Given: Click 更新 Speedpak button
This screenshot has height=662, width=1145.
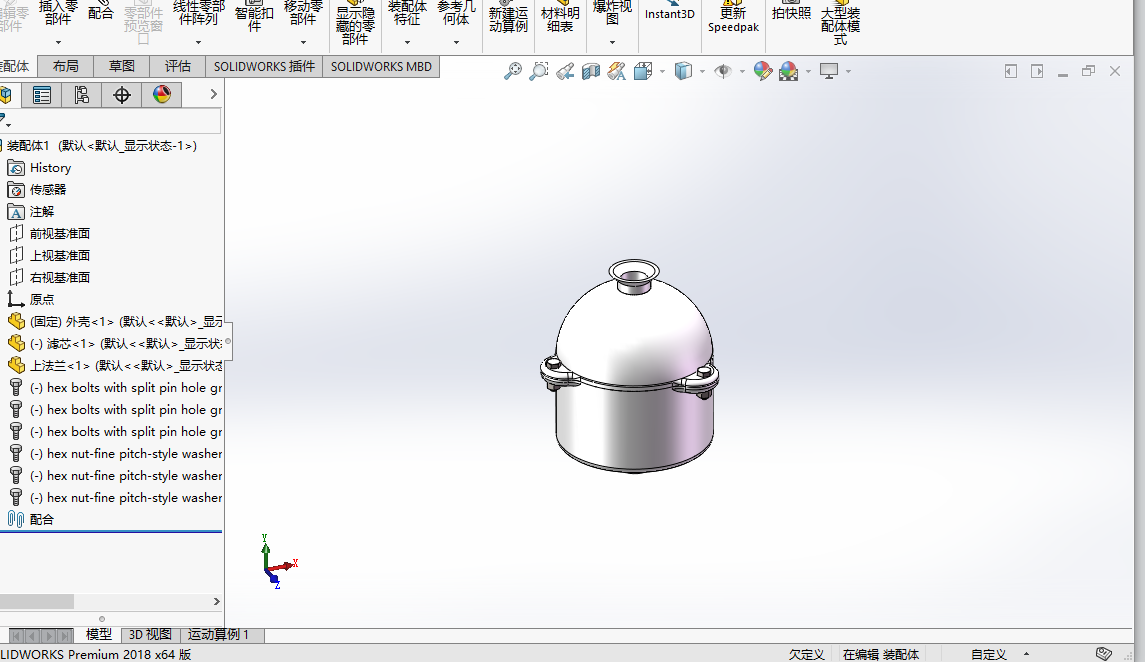Looking at the screenshot, I should [733, 17].
